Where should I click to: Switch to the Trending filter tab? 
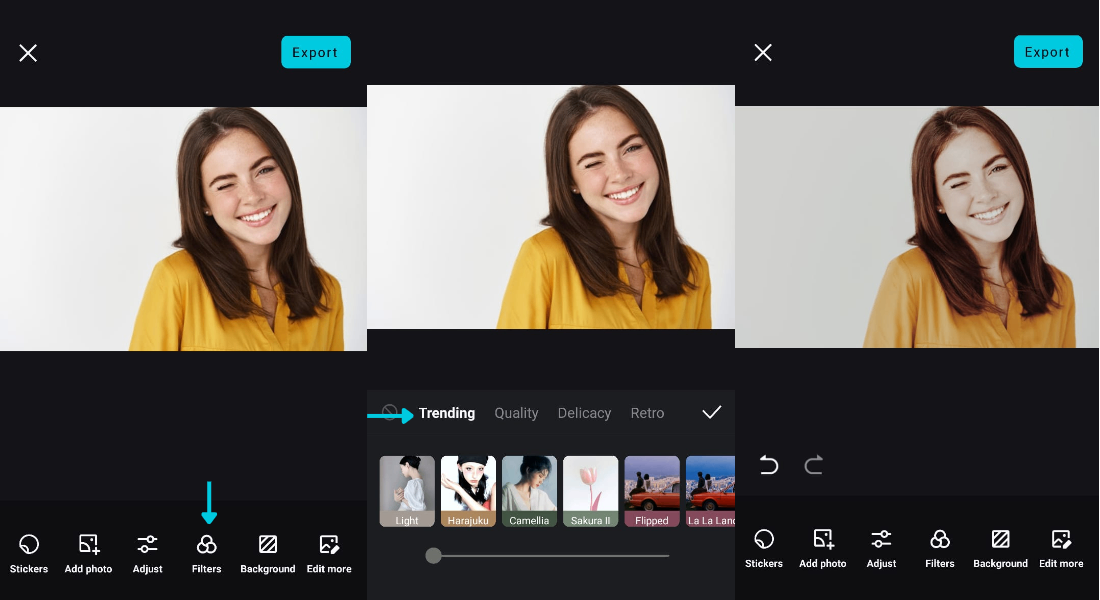coord(447,413)
